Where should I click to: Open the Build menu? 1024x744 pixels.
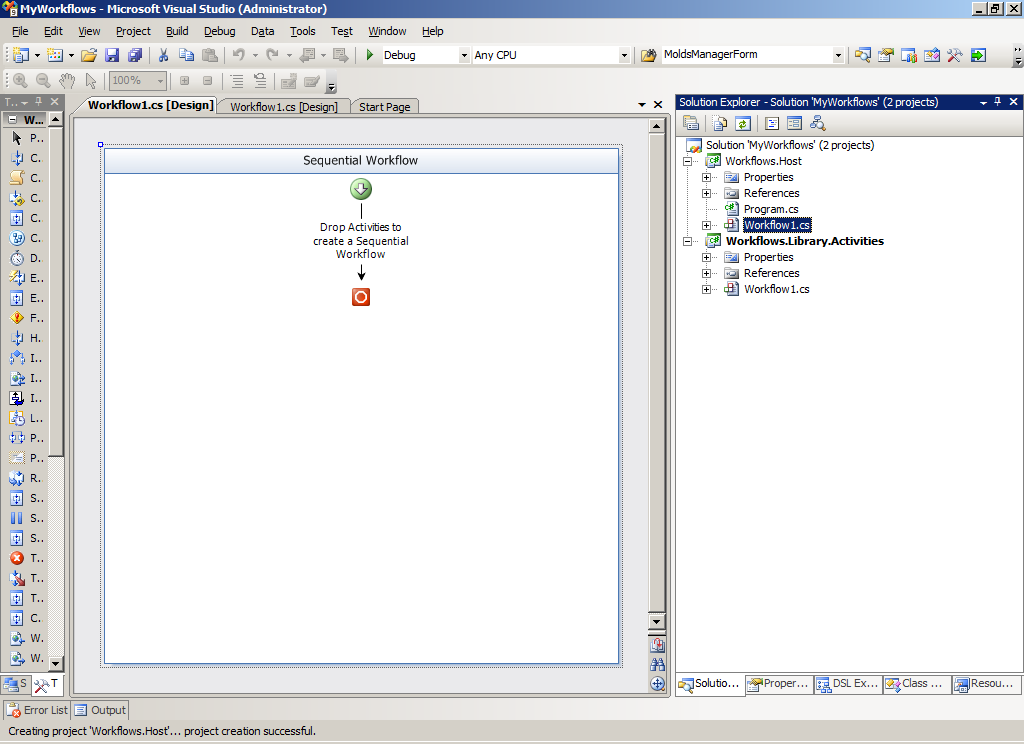point(177,31)
